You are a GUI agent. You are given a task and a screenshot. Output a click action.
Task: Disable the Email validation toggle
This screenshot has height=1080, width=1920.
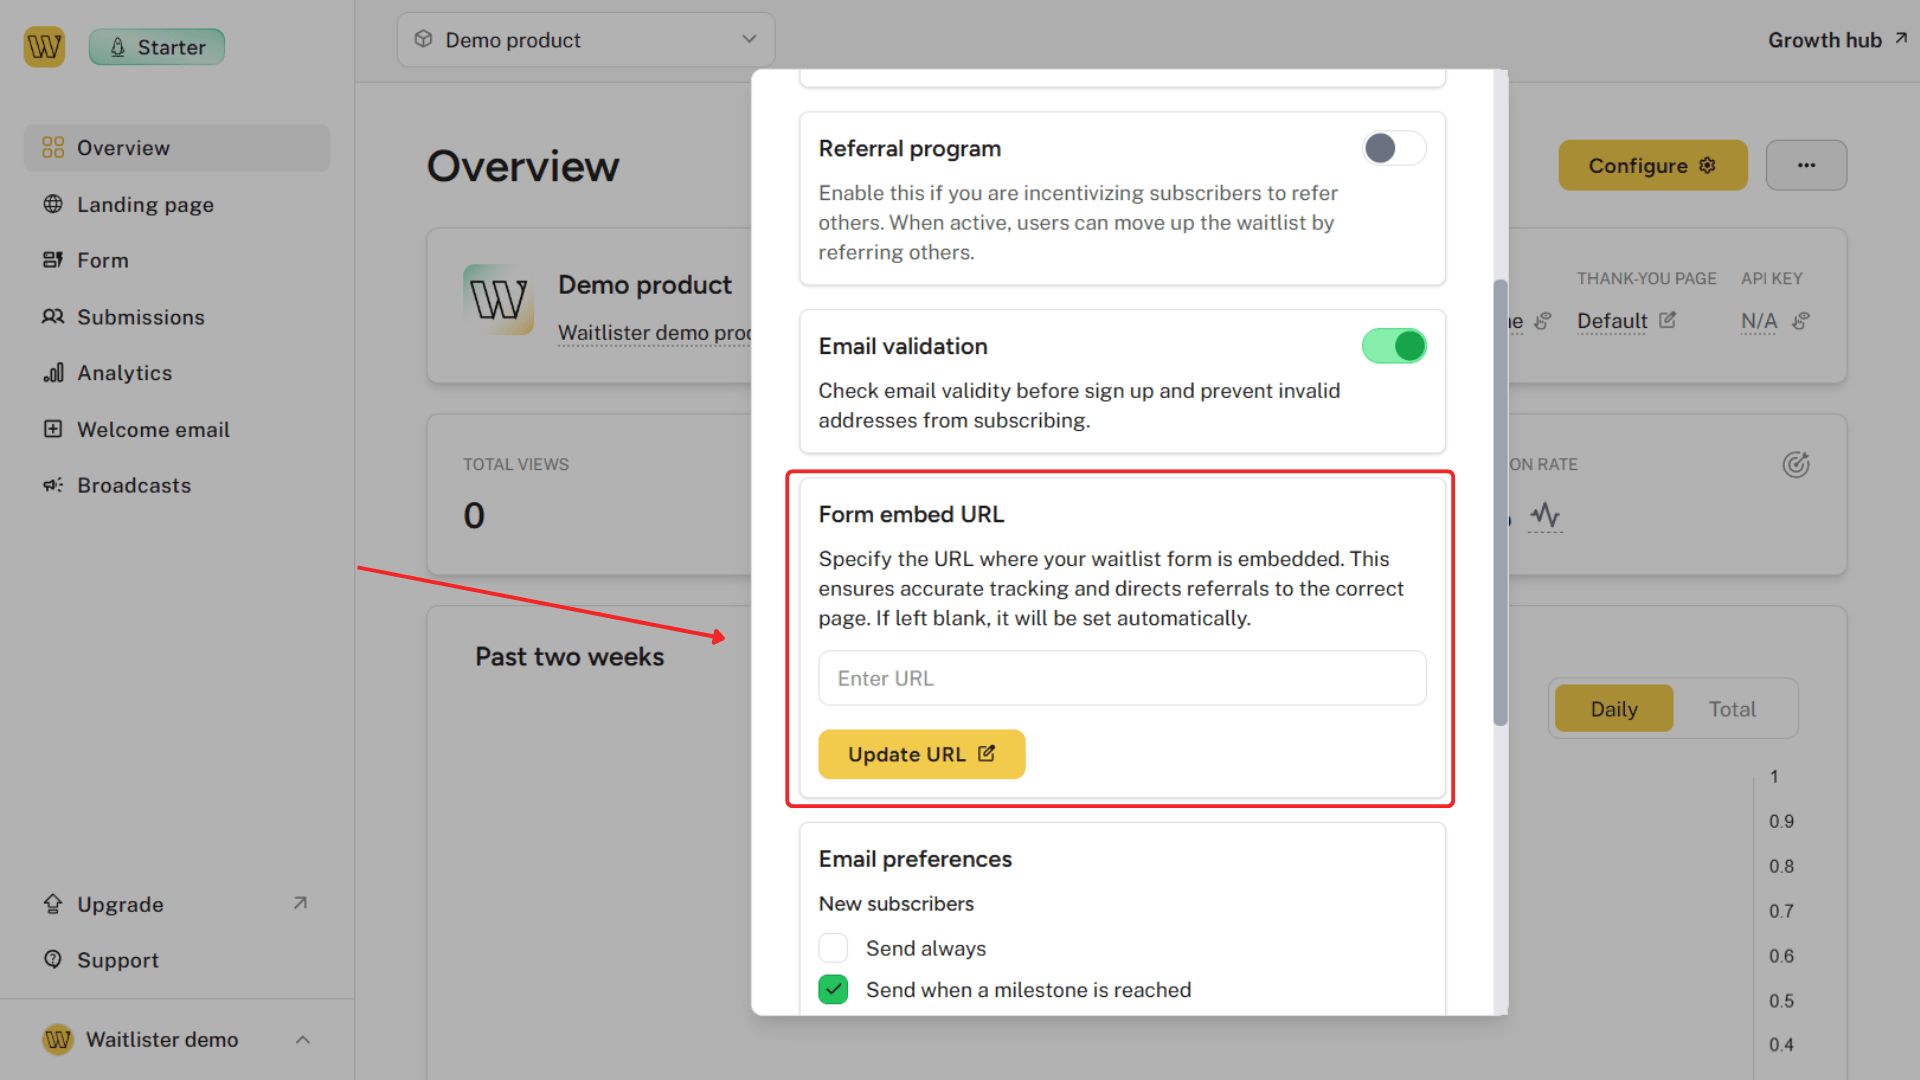(1394, 346)
